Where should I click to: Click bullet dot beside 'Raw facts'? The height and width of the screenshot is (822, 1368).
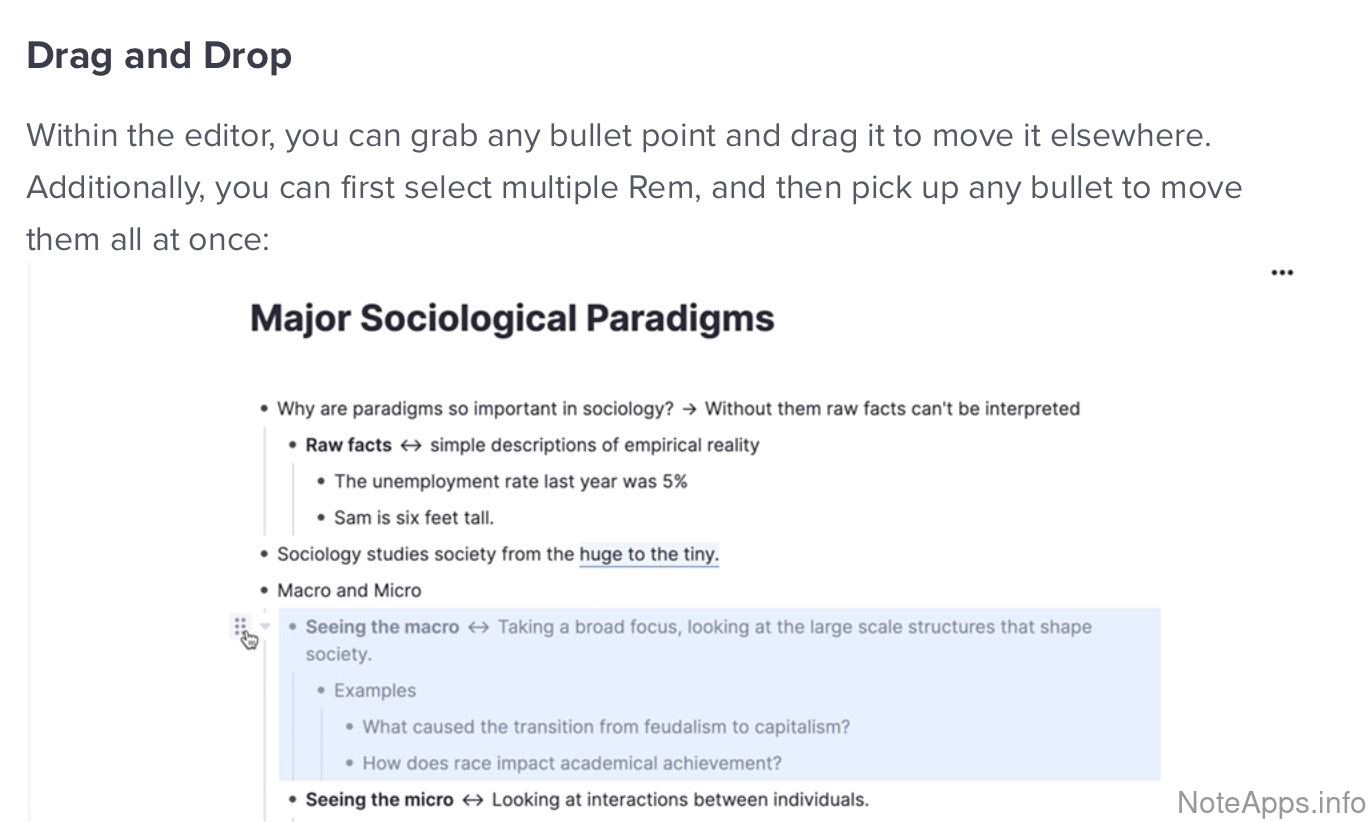293,445
